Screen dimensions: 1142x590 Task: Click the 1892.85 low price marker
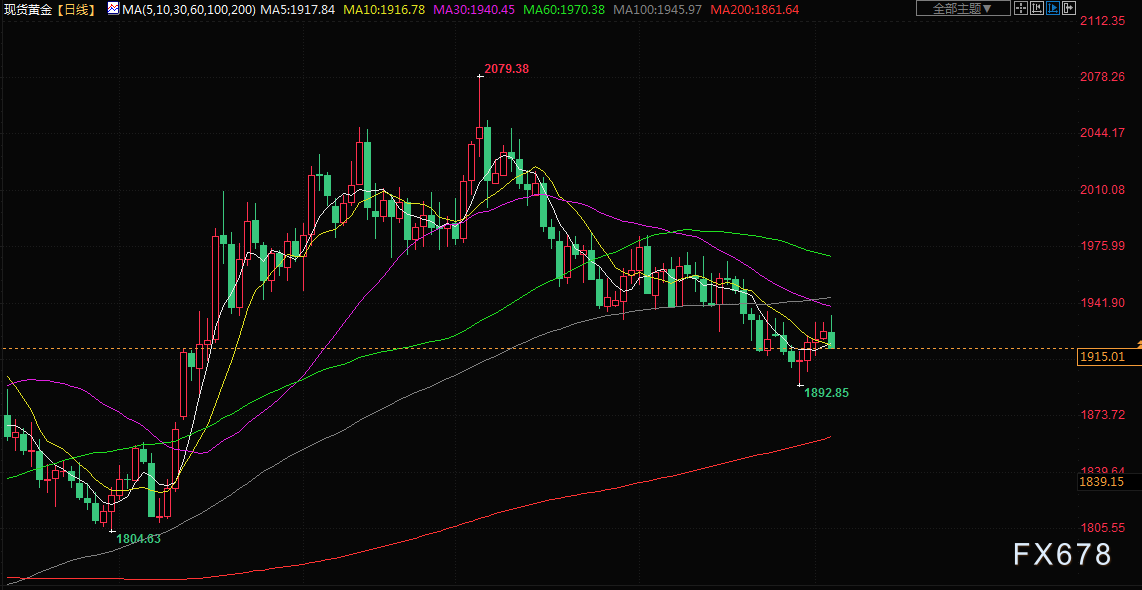[x=826, y=393]
